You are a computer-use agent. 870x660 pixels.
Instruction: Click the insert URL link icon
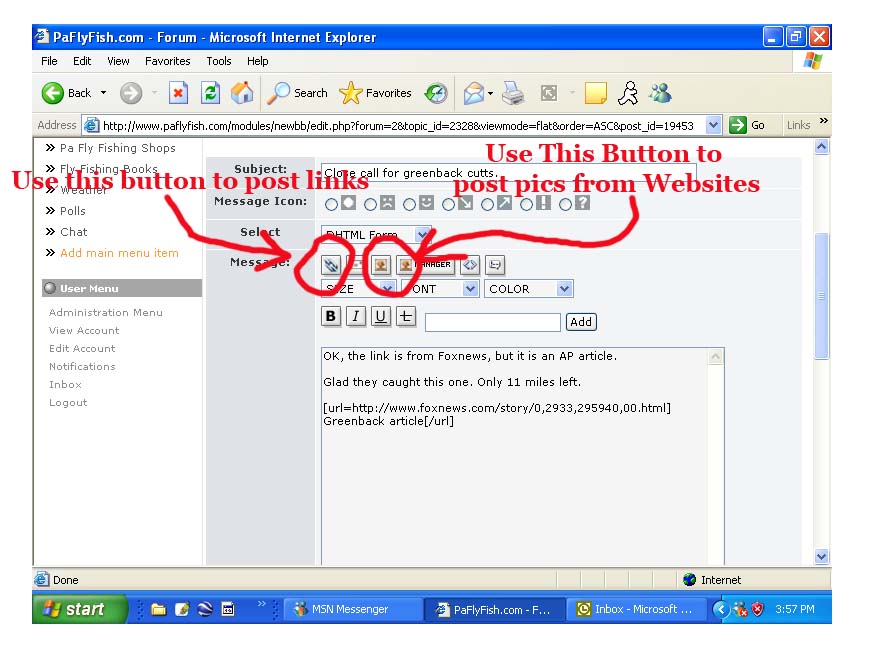[331, 265]
